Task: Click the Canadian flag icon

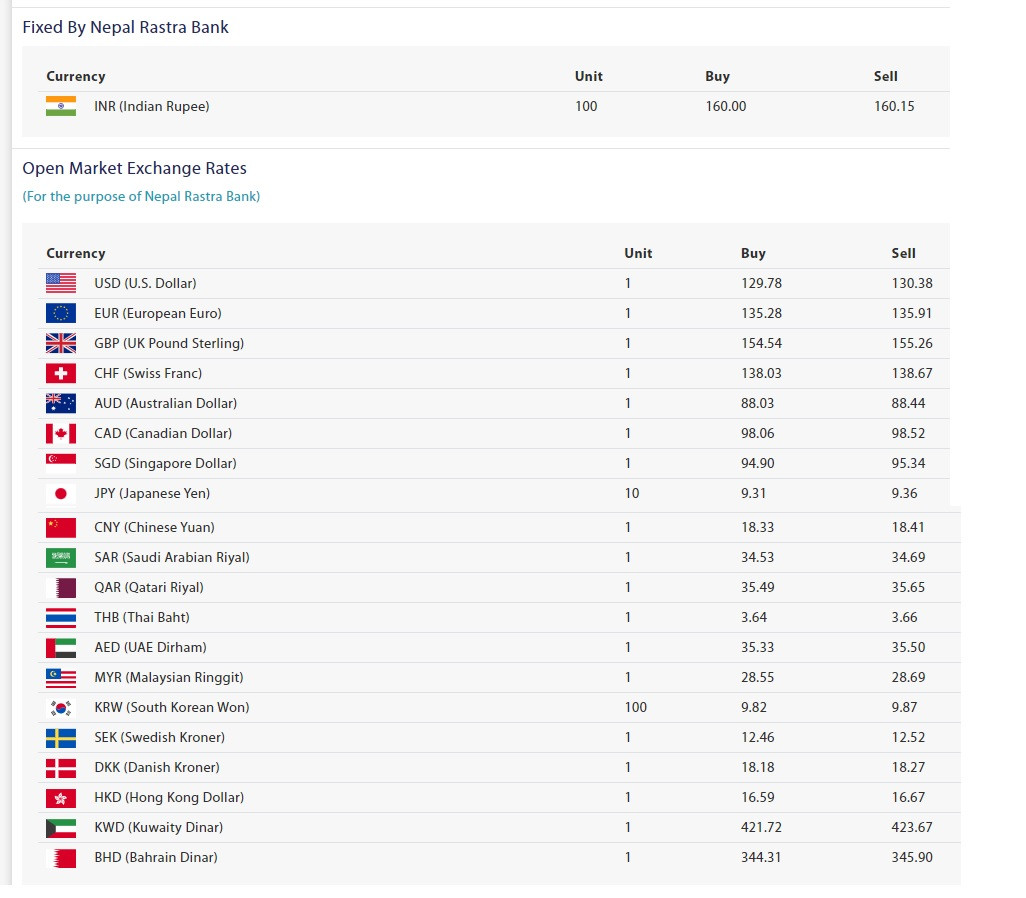Action: pos(61,433)
